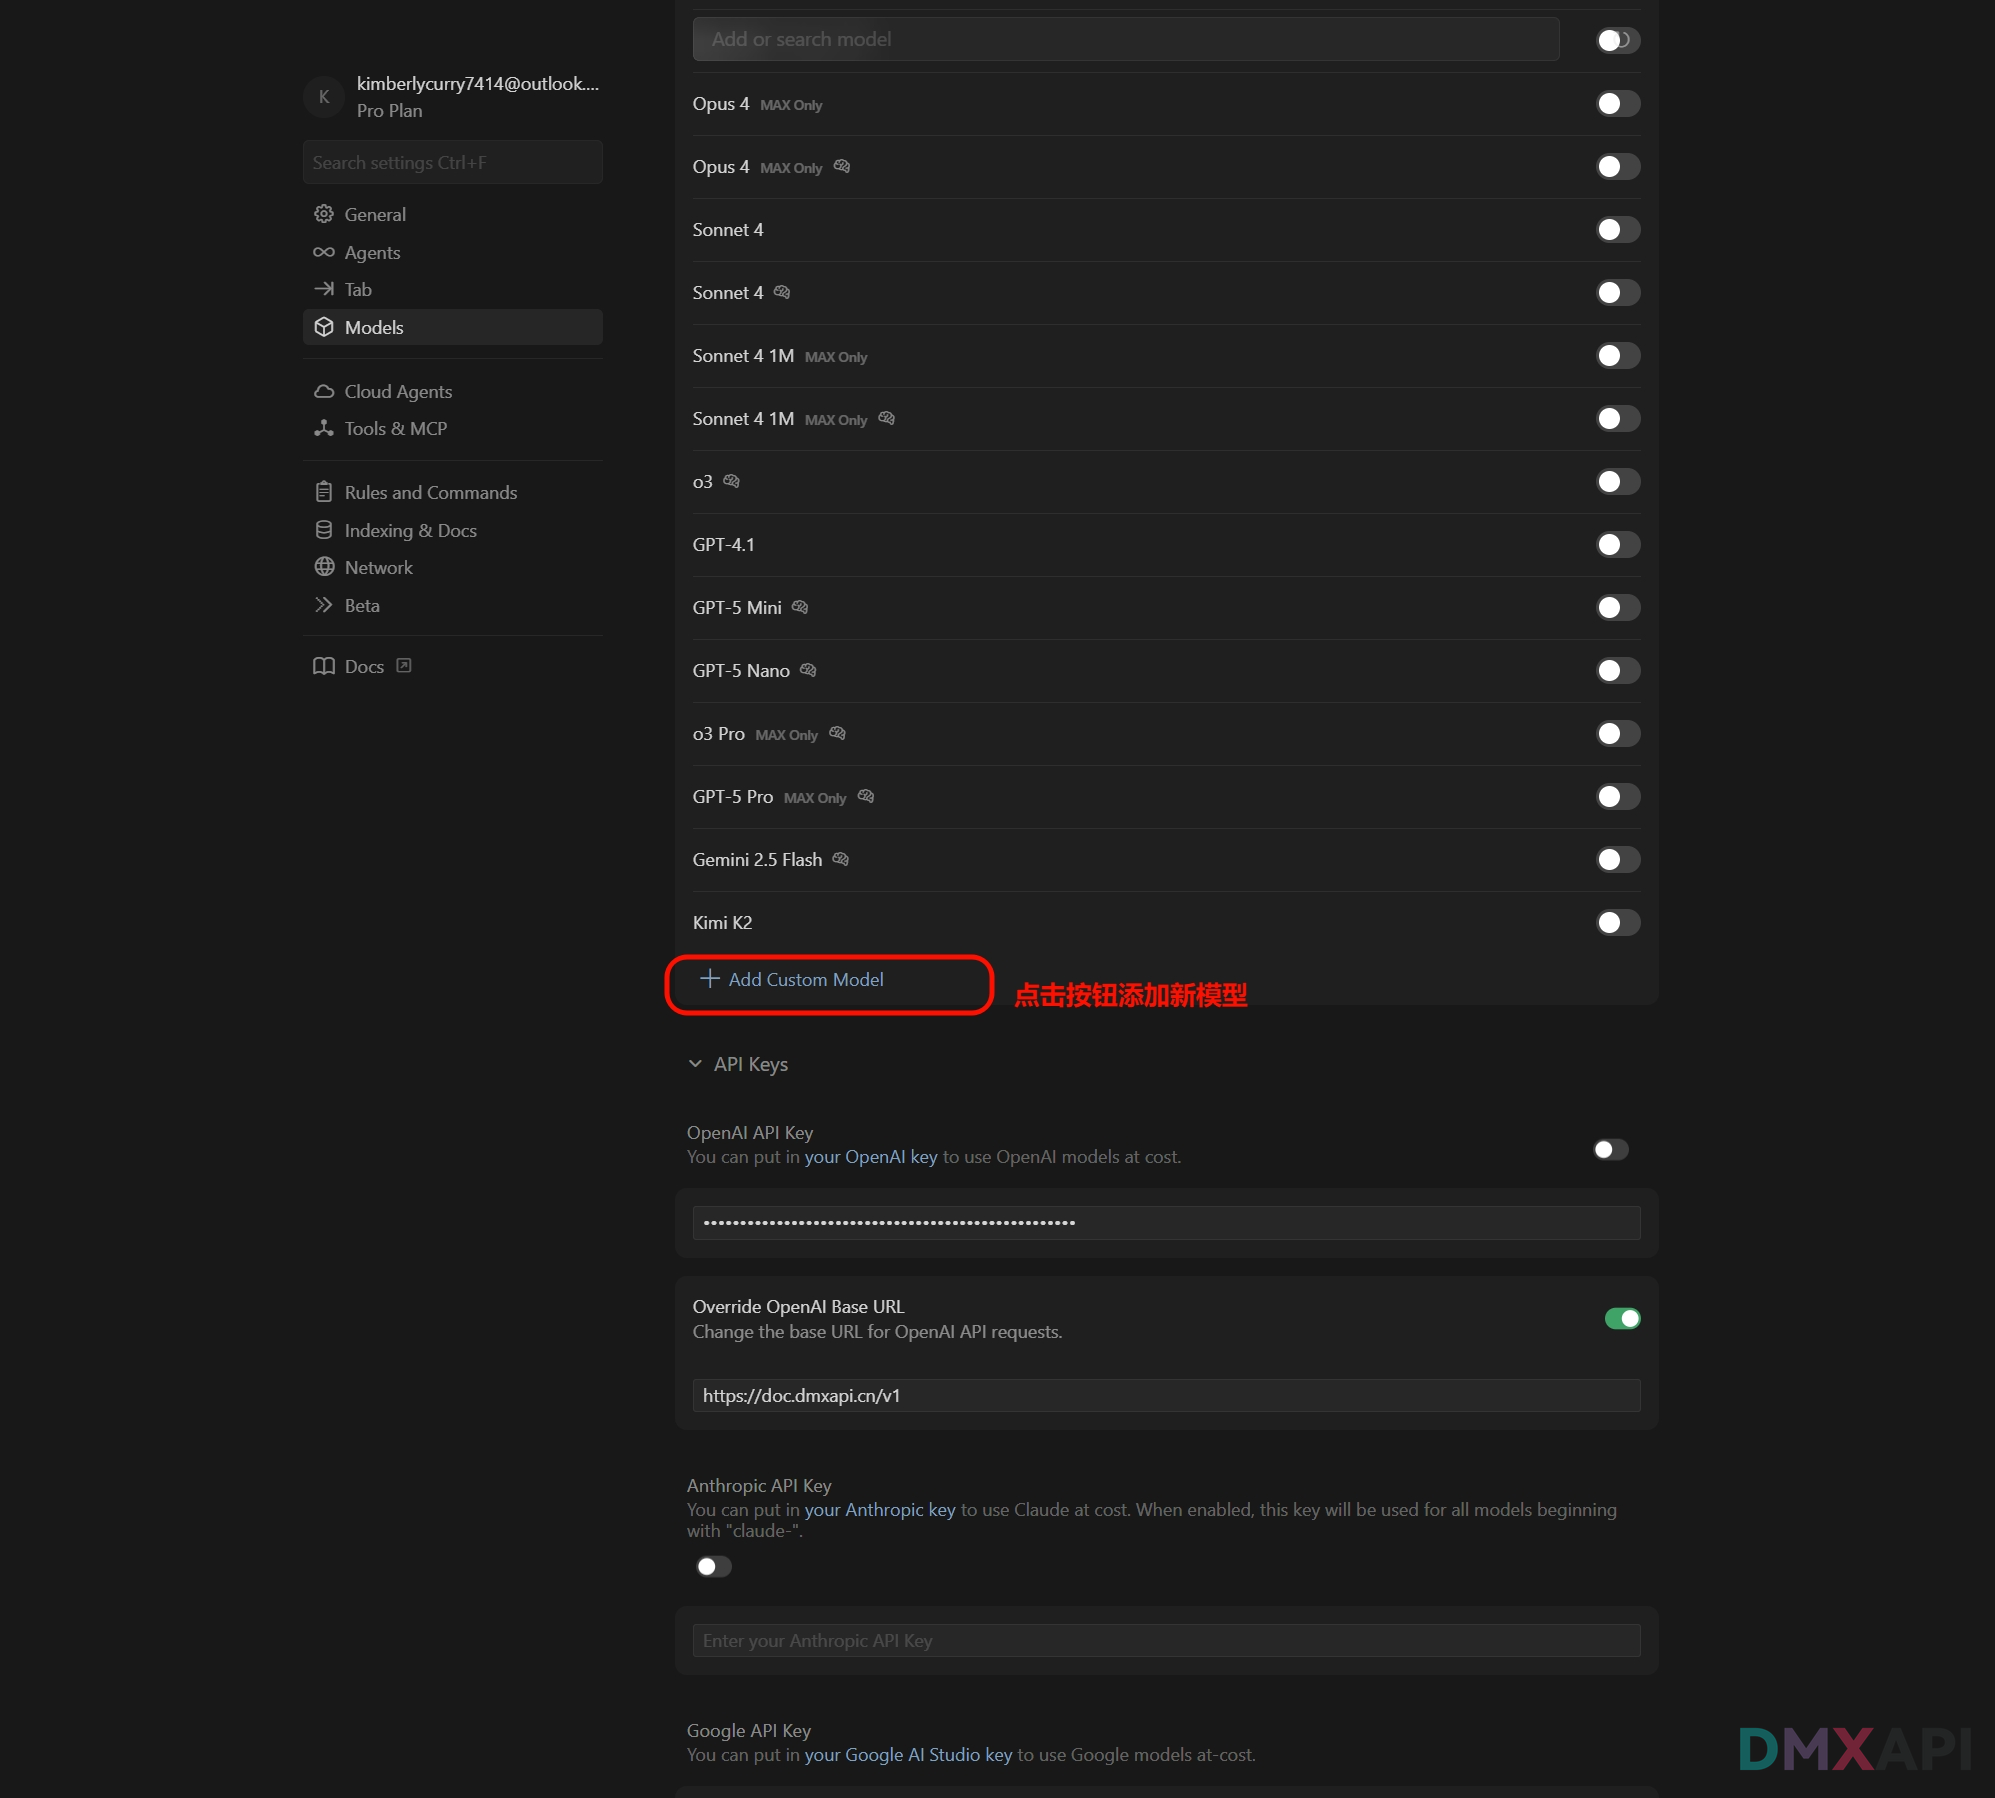The width and height of the screenshot is (1995, 1798).
Task: Click the Tab arrow icon in sidebar
Action: point(323,289)
